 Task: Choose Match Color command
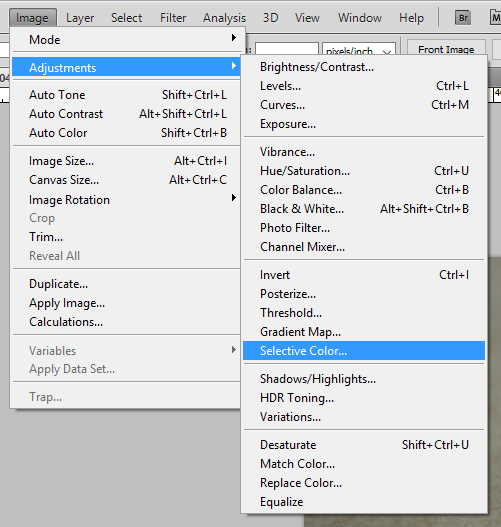pos(364,464)
